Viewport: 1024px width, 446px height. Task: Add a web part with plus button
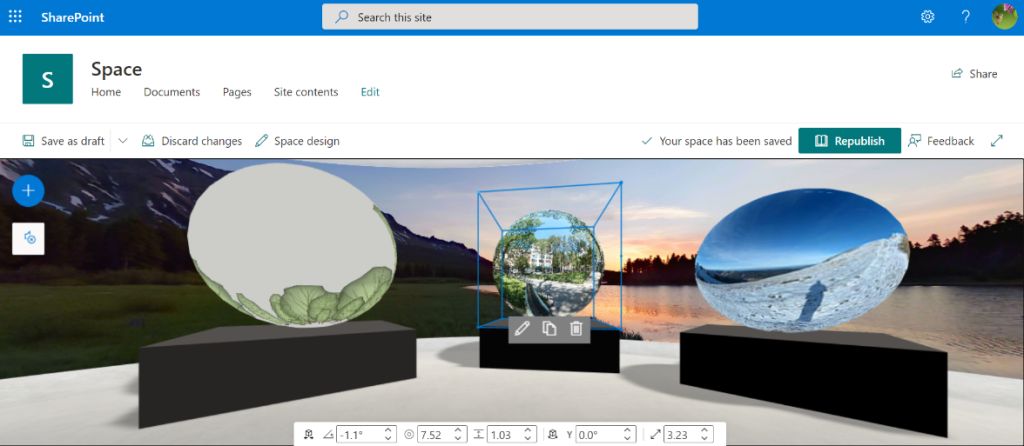tap(28, 191)
